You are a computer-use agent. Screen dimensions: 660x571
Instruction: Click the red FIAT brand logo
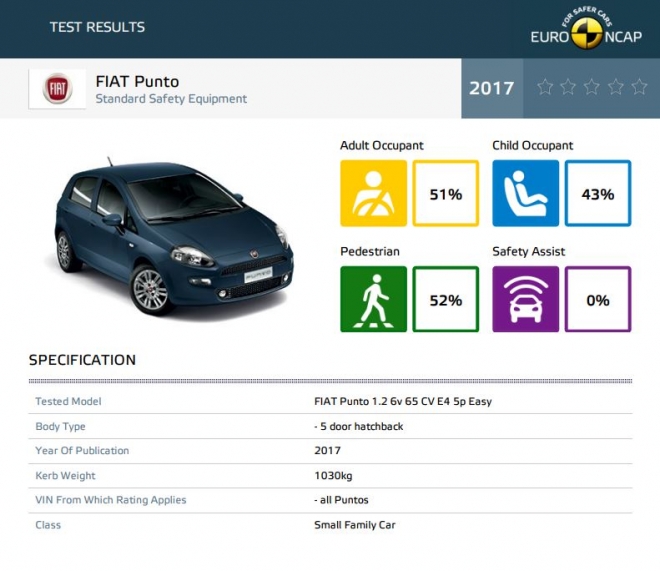pos(57,89)
